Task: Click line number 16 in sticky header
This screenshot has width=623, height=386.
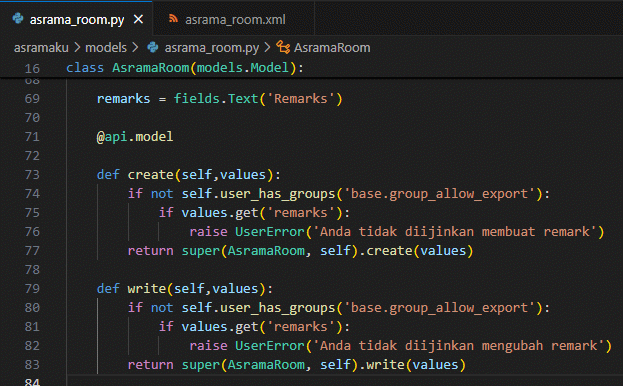Action: (x=32, y=68)
